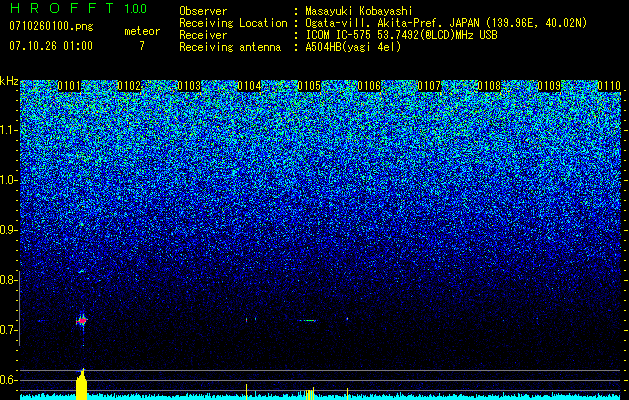Click the 0.9 kHz axis label

pos(9,230)
